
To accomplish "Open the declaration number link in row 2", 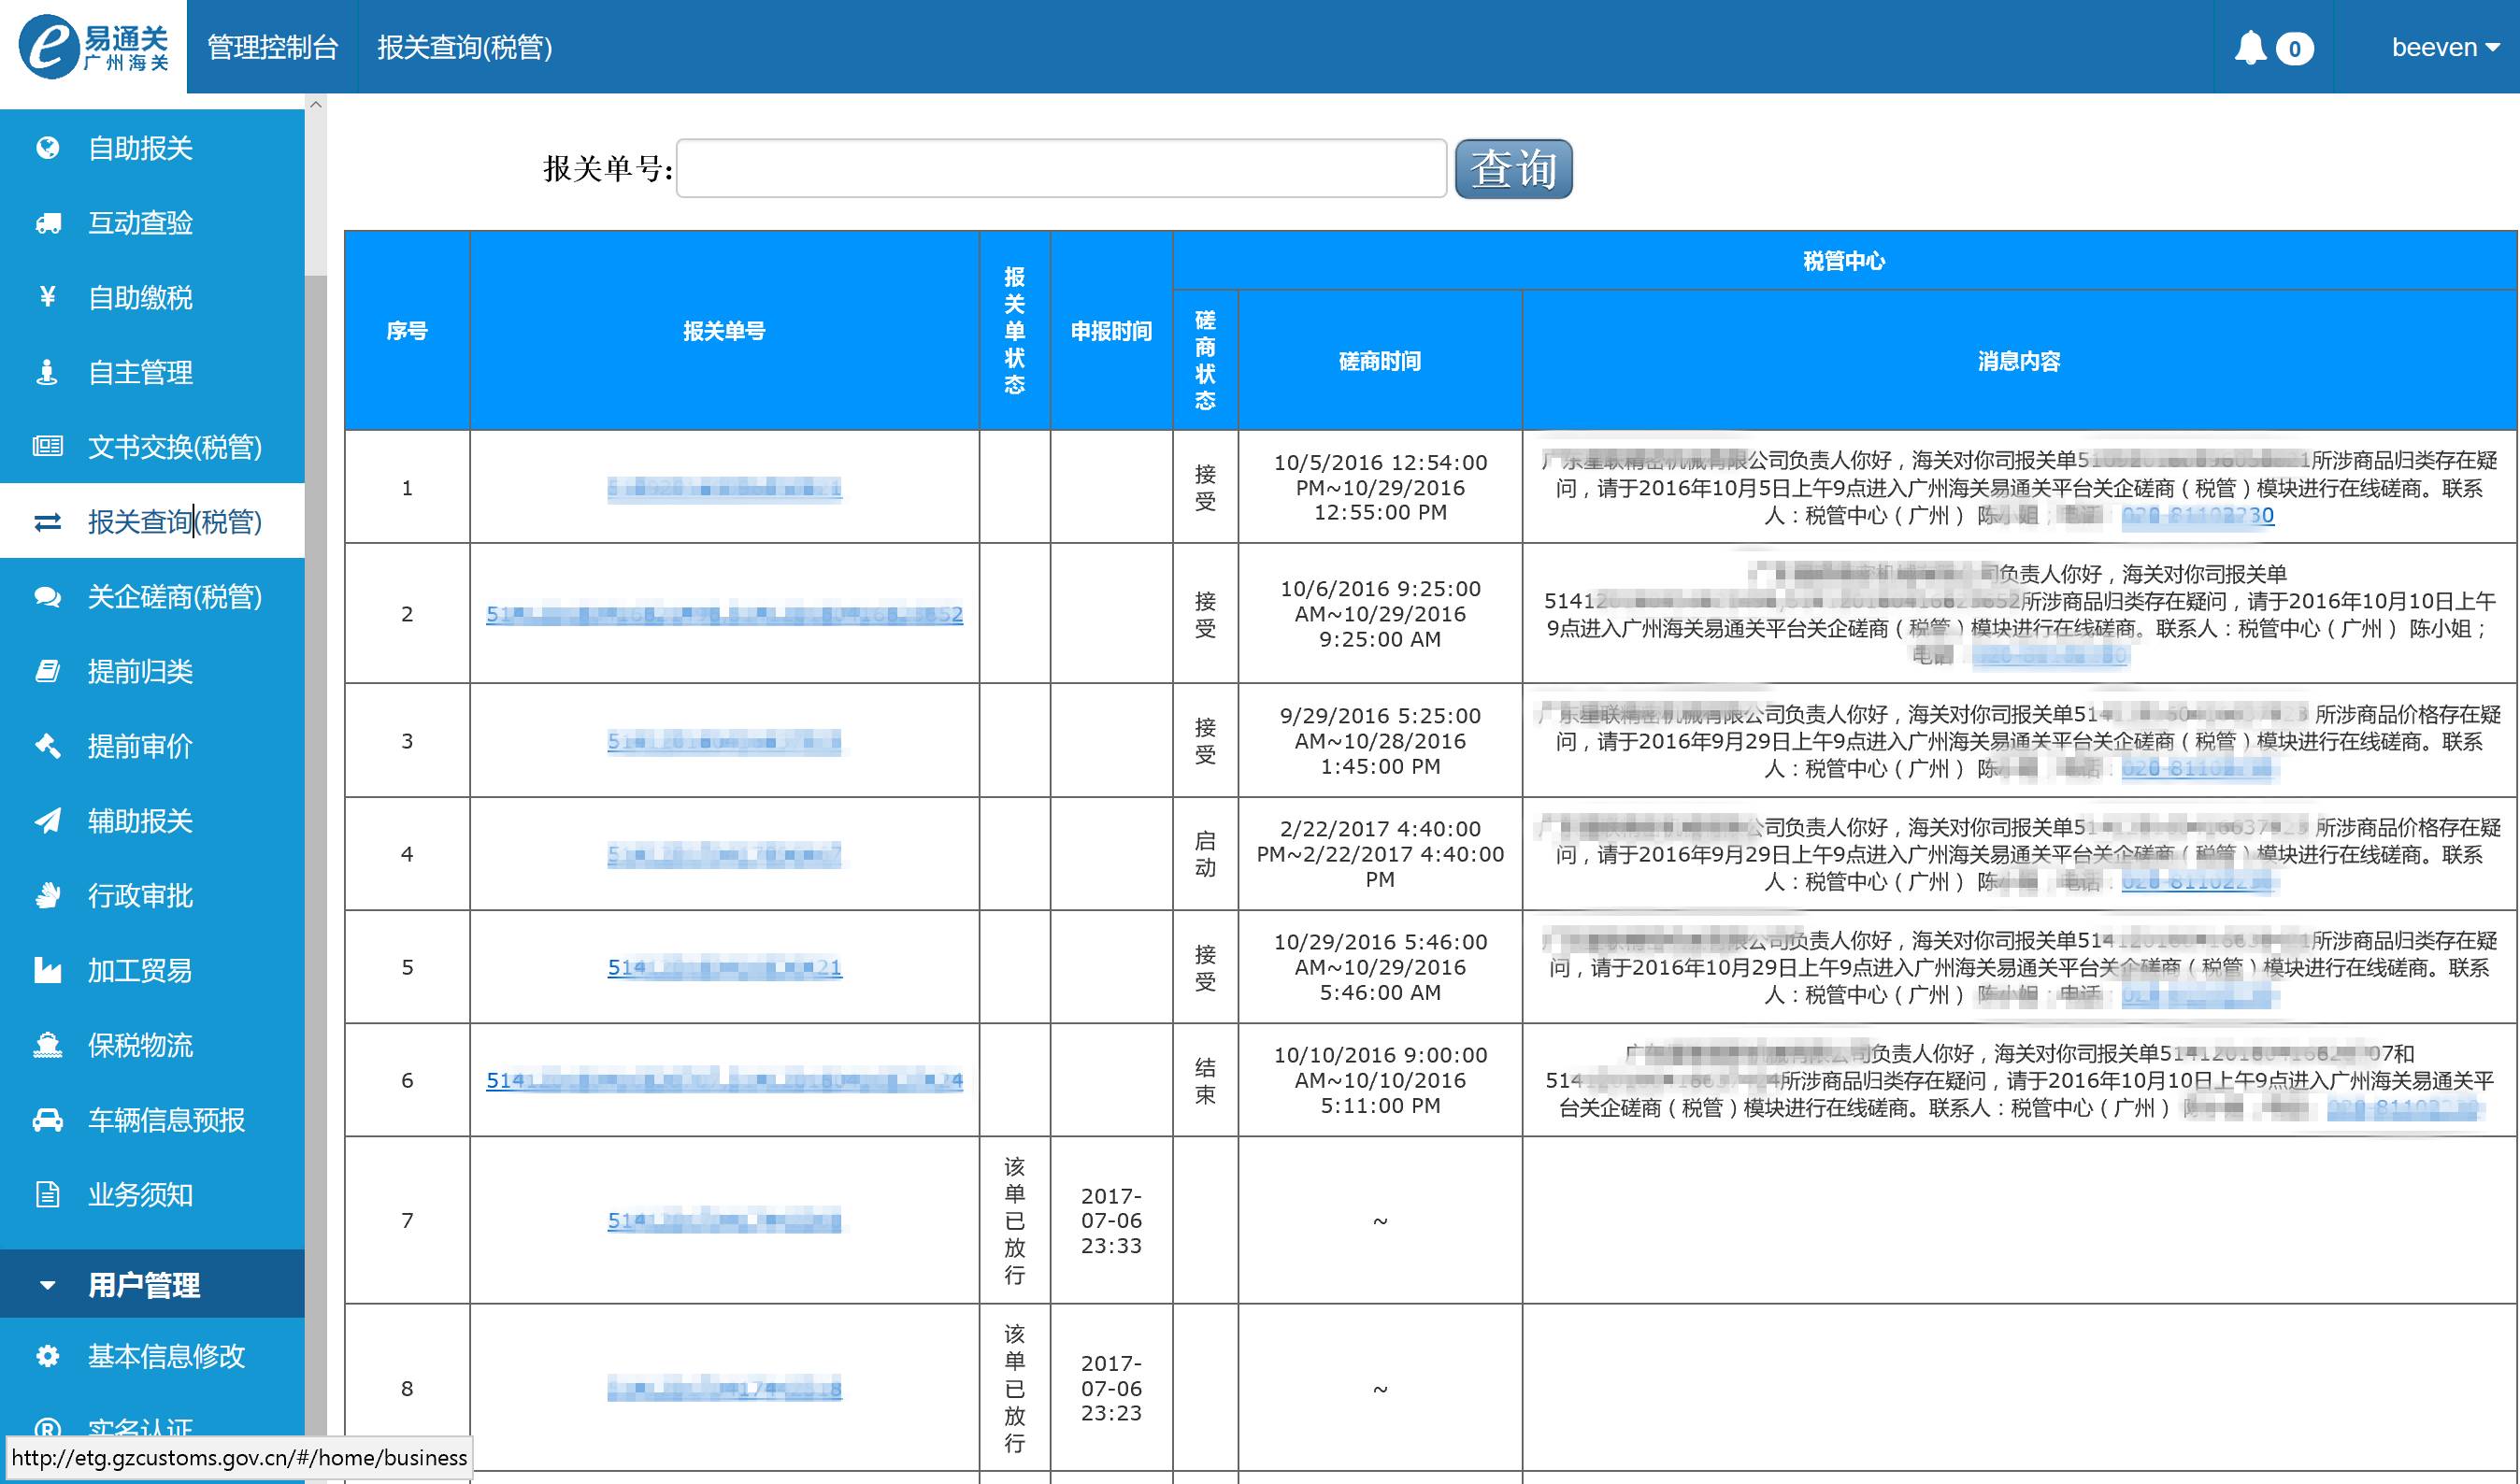I will 724,614.
